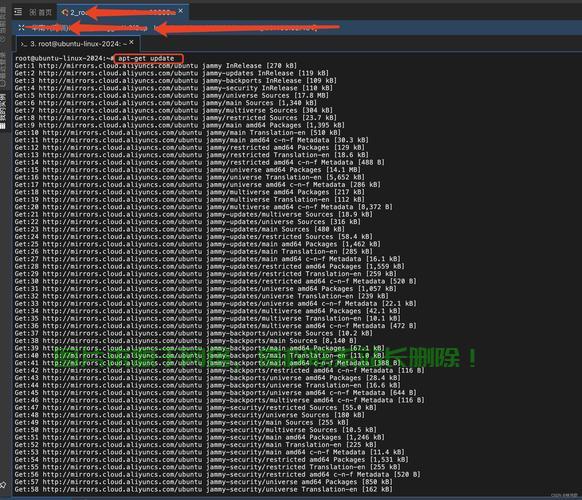The image size is (582, 500).
Task: Click line Get:37 jammy-backports/universe Sources
Action: click(193, 333)
